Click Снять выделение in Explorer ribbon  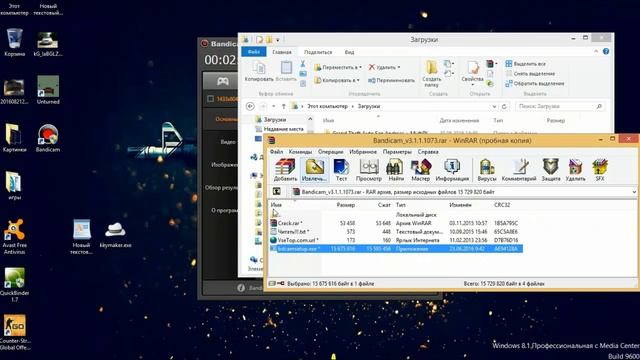530,73
